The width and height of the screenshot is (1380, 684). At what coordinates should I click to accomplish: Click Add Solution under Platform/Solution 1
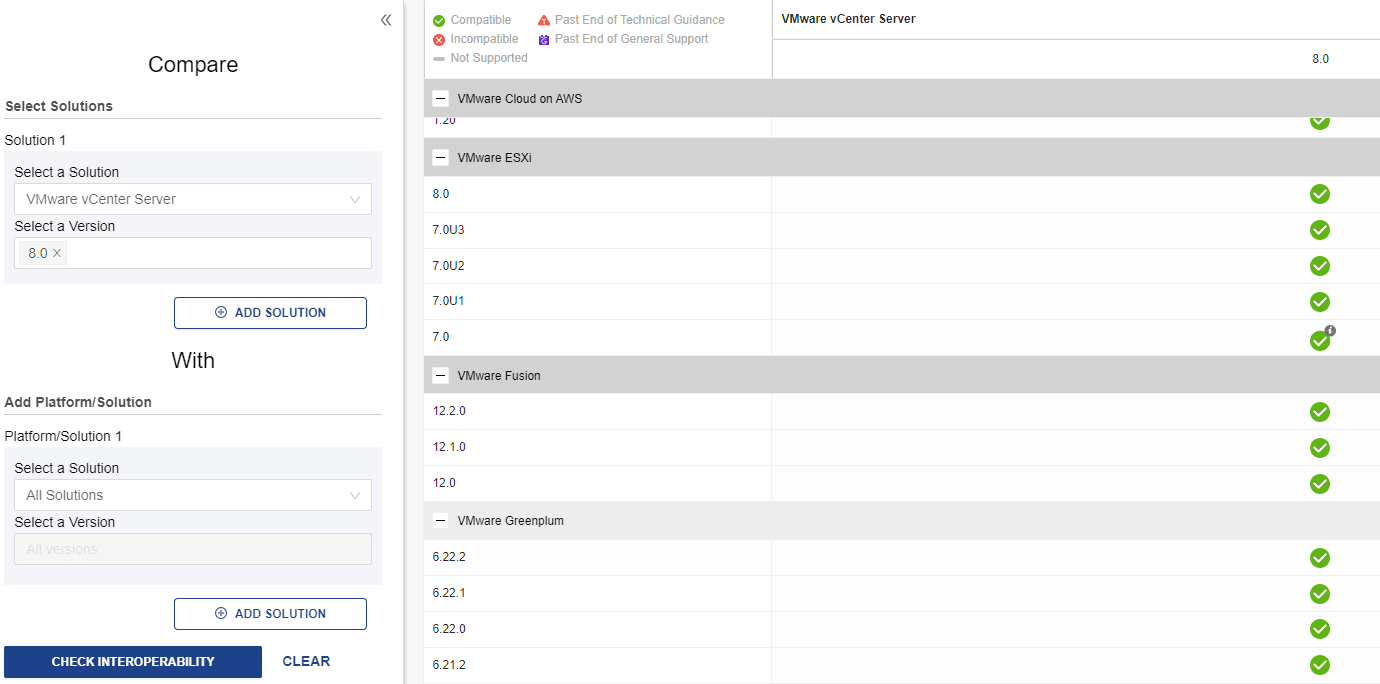[270, 614]
